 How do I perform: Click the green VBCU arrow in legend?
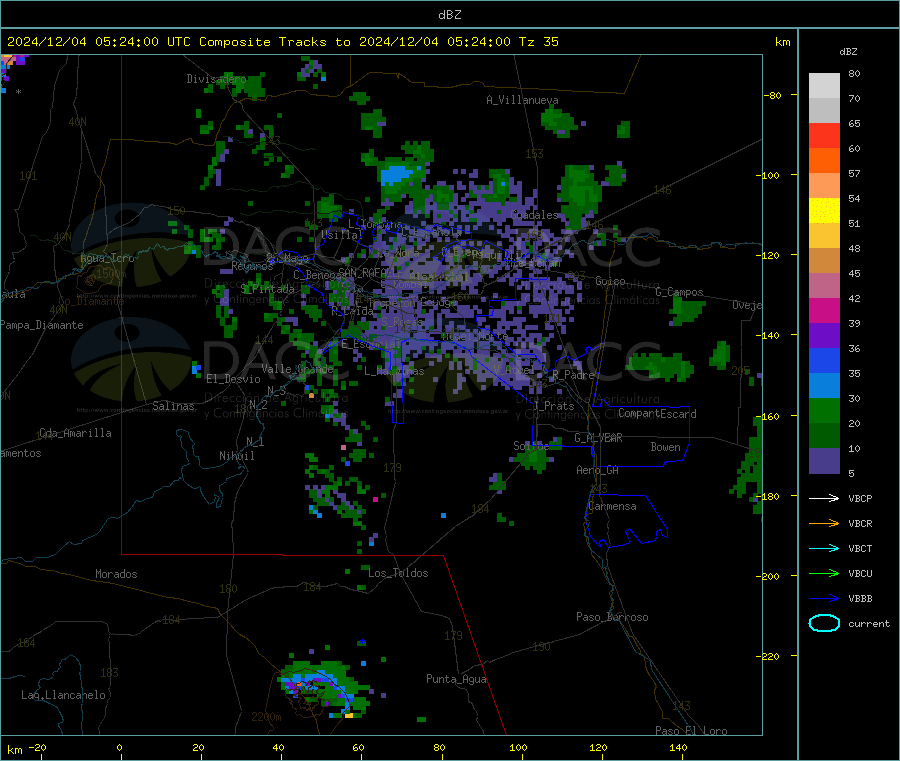(824, 573)
